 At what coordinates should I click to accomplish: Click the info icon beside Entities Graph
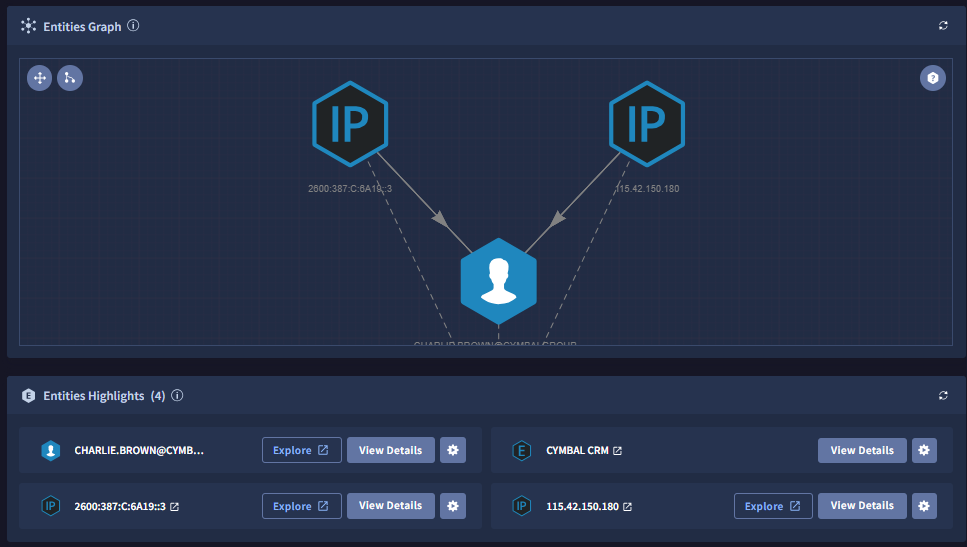134,26
